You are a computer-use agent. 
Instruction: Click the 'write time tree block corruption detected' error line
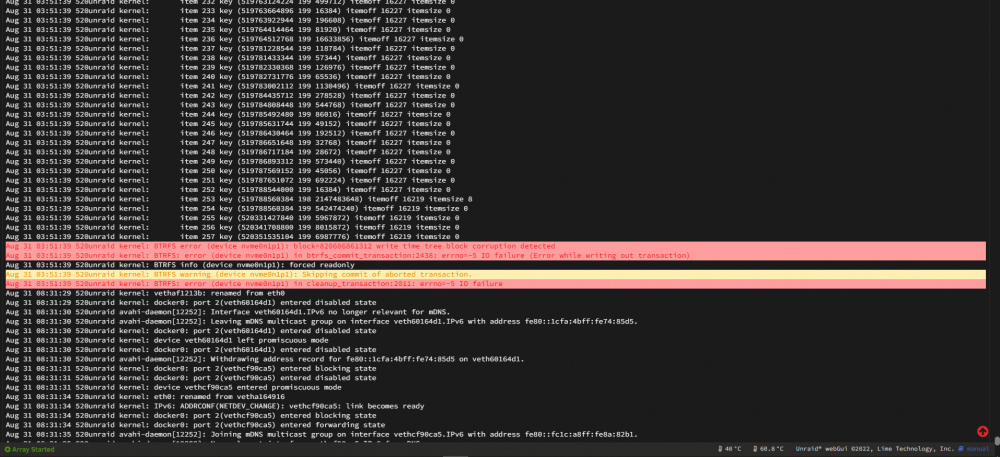[495, 246]
